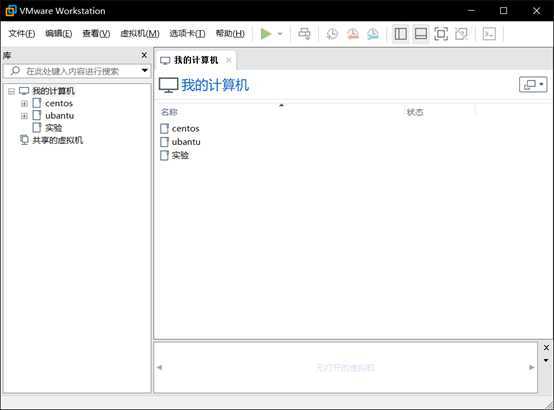The height and width of the screenshot is (410, 554).
Task: Open the library search filter dropdown arrow
Action: pos(145,70)
